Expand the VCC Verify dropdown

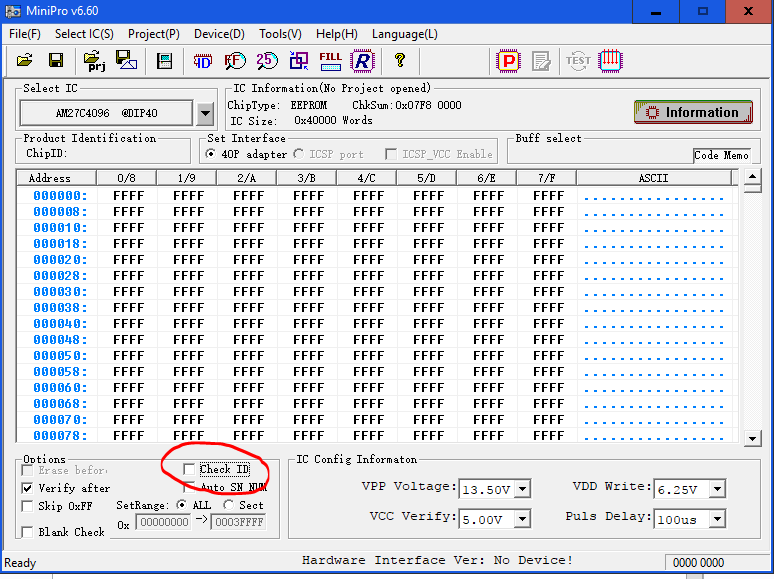[x=522, y=519]
